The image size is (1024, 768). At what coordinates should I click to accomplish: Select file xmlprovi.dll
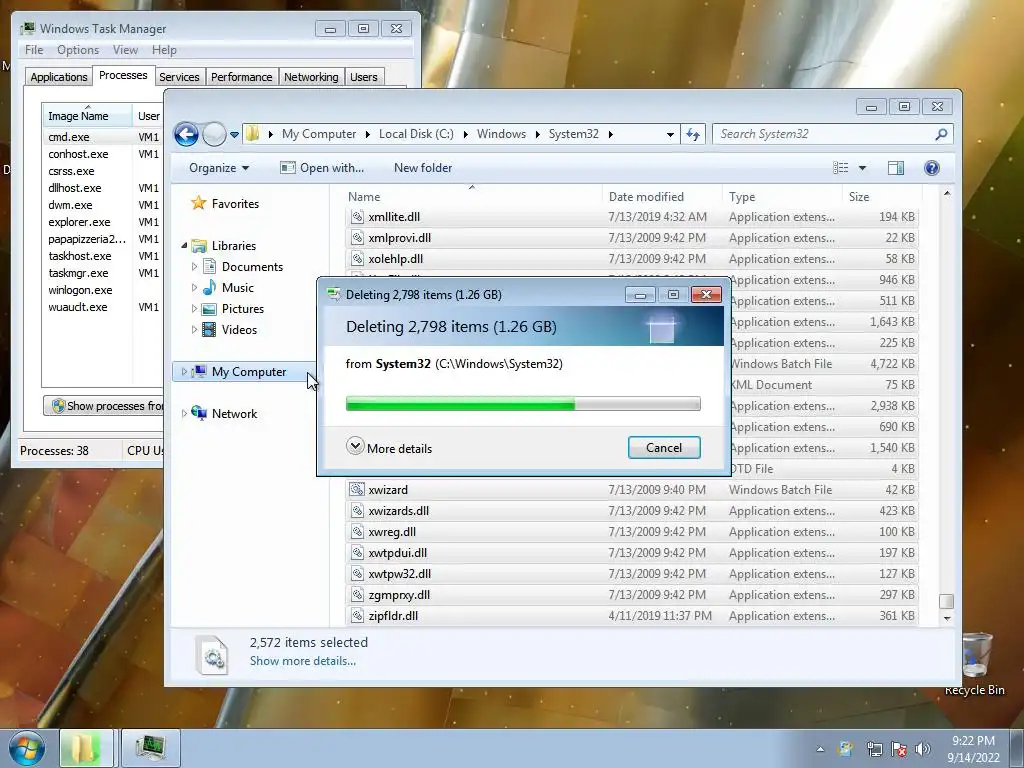click(400, 238)
